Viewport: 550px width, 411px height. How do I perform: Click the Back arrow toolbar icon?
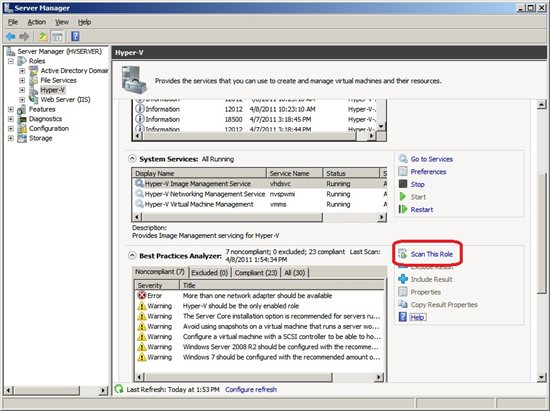(10, 36)
